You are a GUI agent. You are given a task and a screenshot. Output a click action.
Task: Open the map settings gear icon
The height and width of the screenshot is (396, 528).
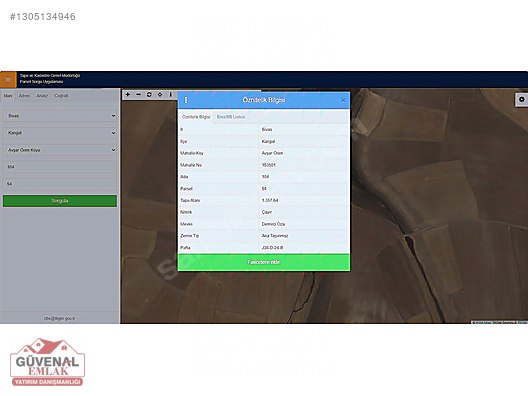[522, 99]
